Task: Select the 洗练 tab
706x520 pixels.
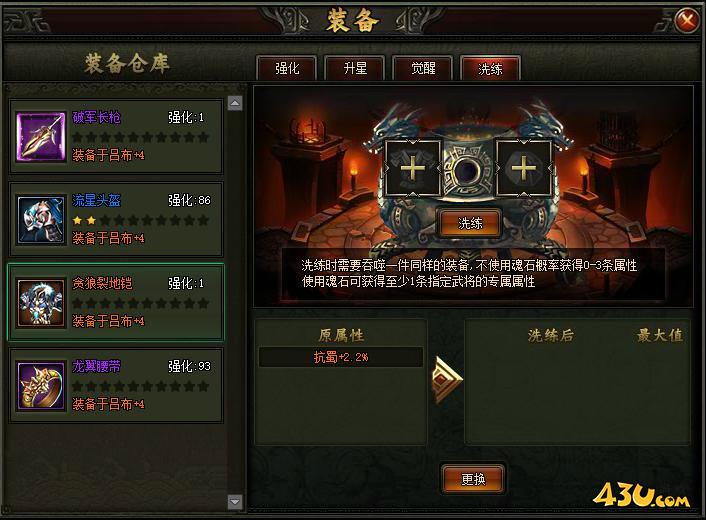Action: (x=490, y=68)
